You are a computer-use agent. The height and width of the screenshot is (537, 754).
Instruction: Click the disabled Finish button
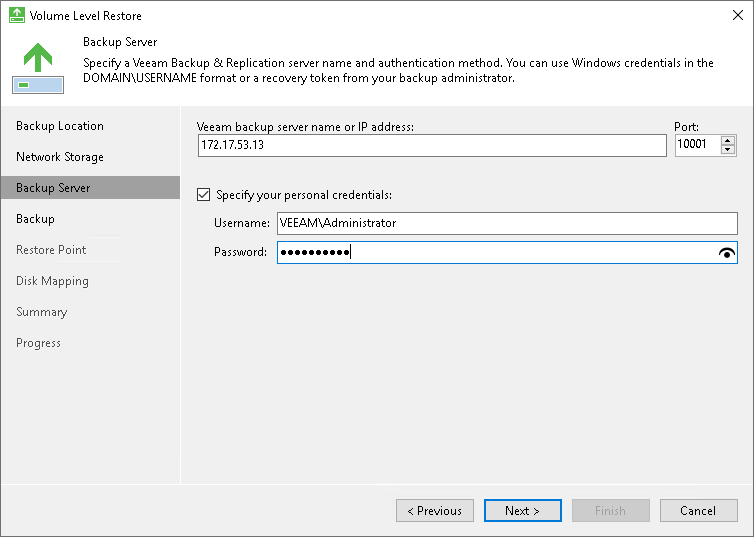(x=611, y=511)
